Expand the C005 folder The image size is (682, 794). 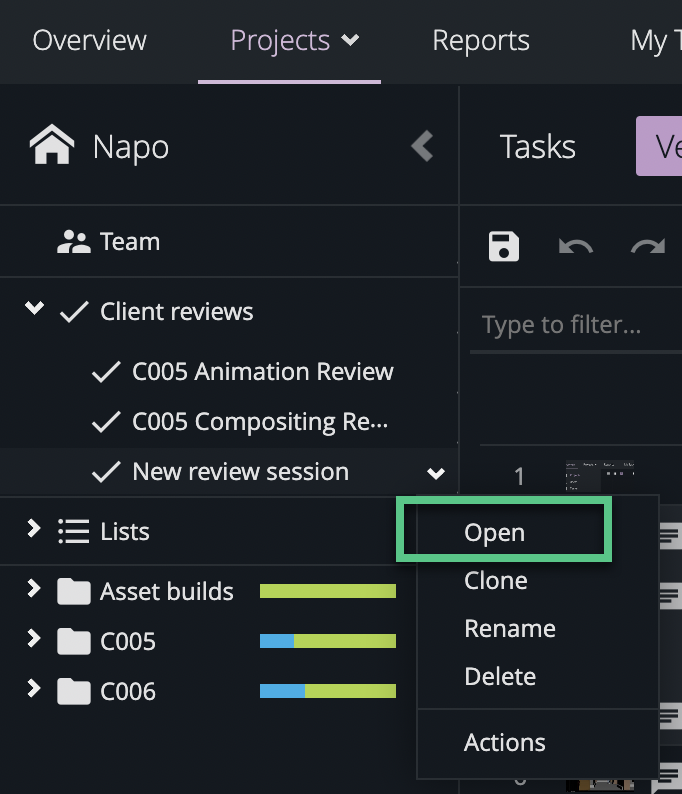point(34,639)
